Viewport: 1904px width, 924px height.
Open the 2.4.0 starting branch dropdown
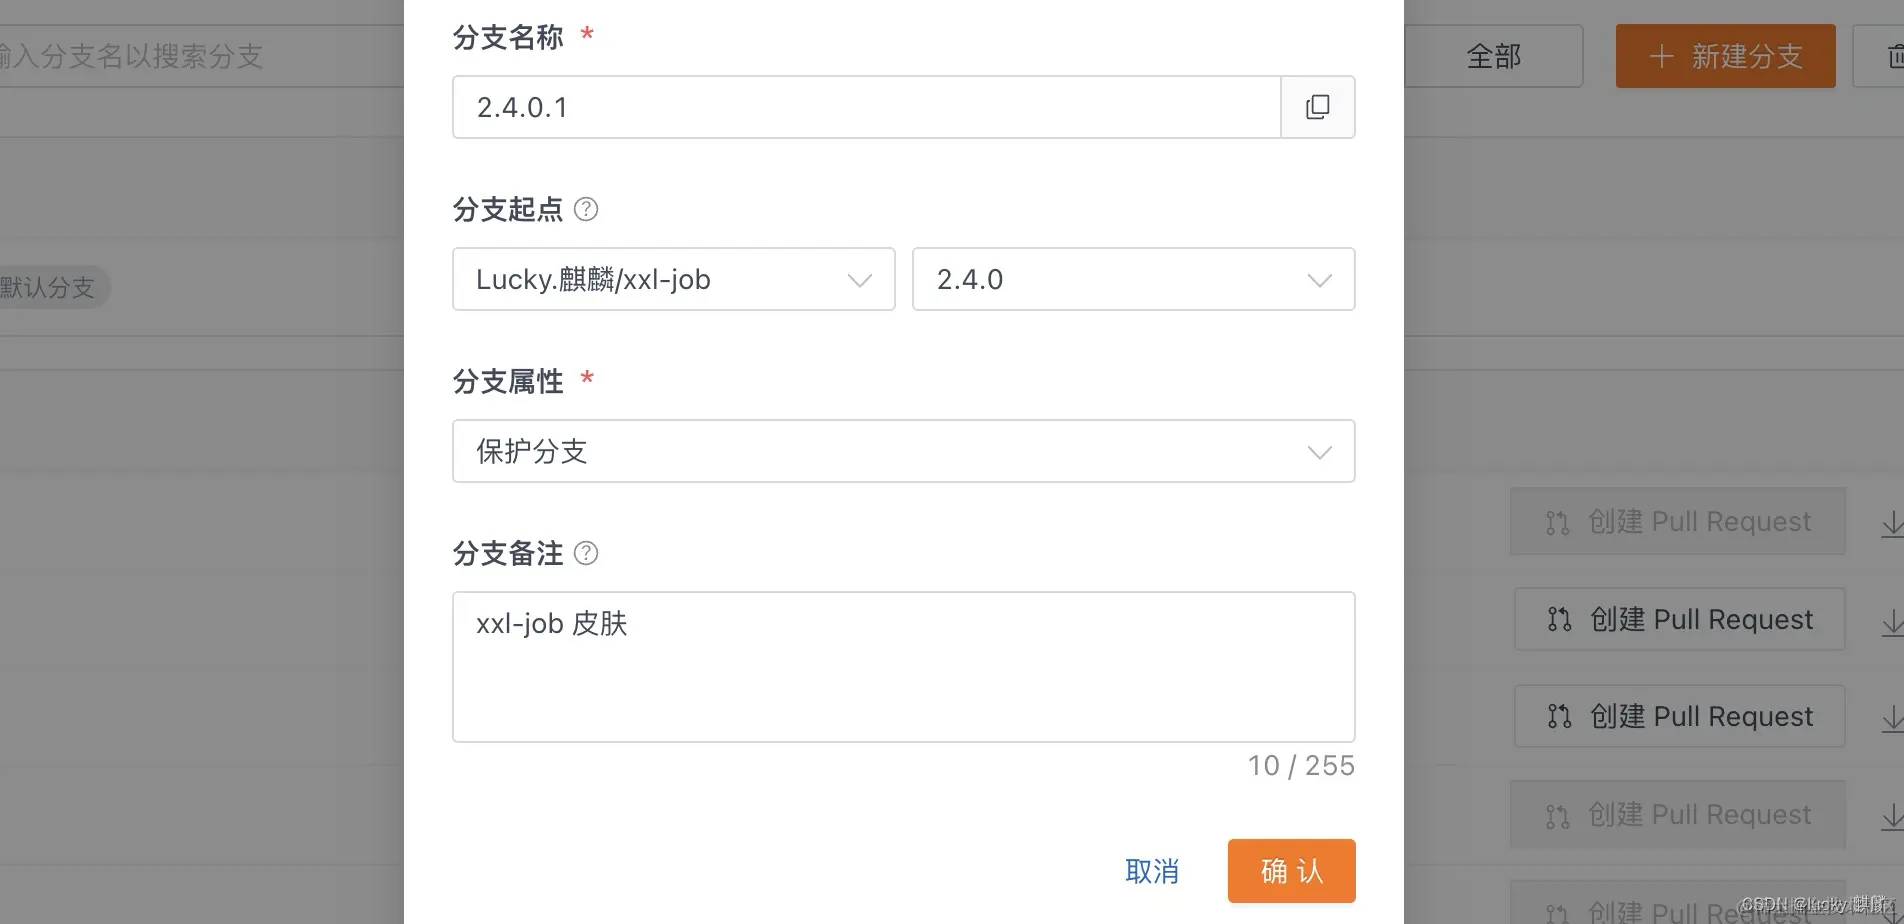pyautogui.click(x=1133, y=279)
